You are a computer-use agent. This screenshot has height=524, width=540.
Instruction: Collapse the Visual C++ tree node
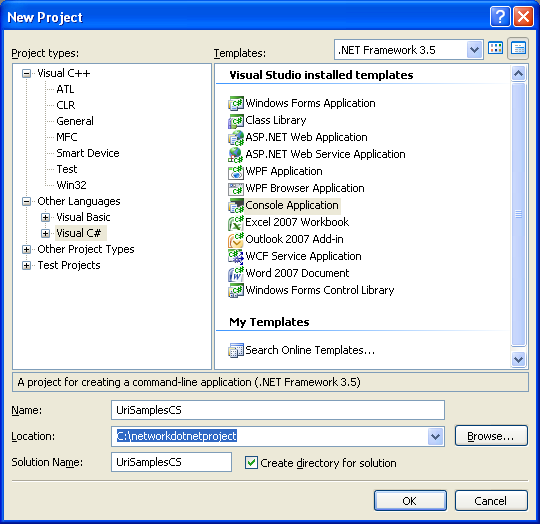point(26,73)
